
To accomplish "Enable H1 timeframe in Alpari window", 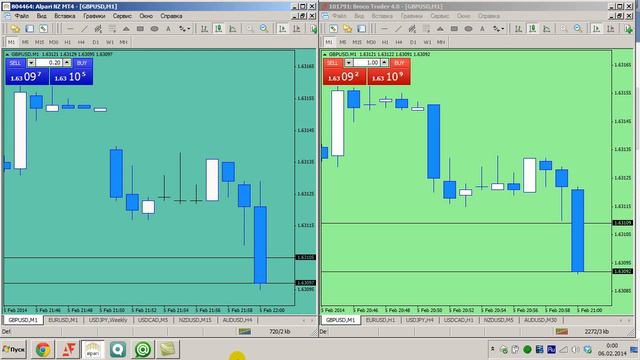I will [67, 42].
